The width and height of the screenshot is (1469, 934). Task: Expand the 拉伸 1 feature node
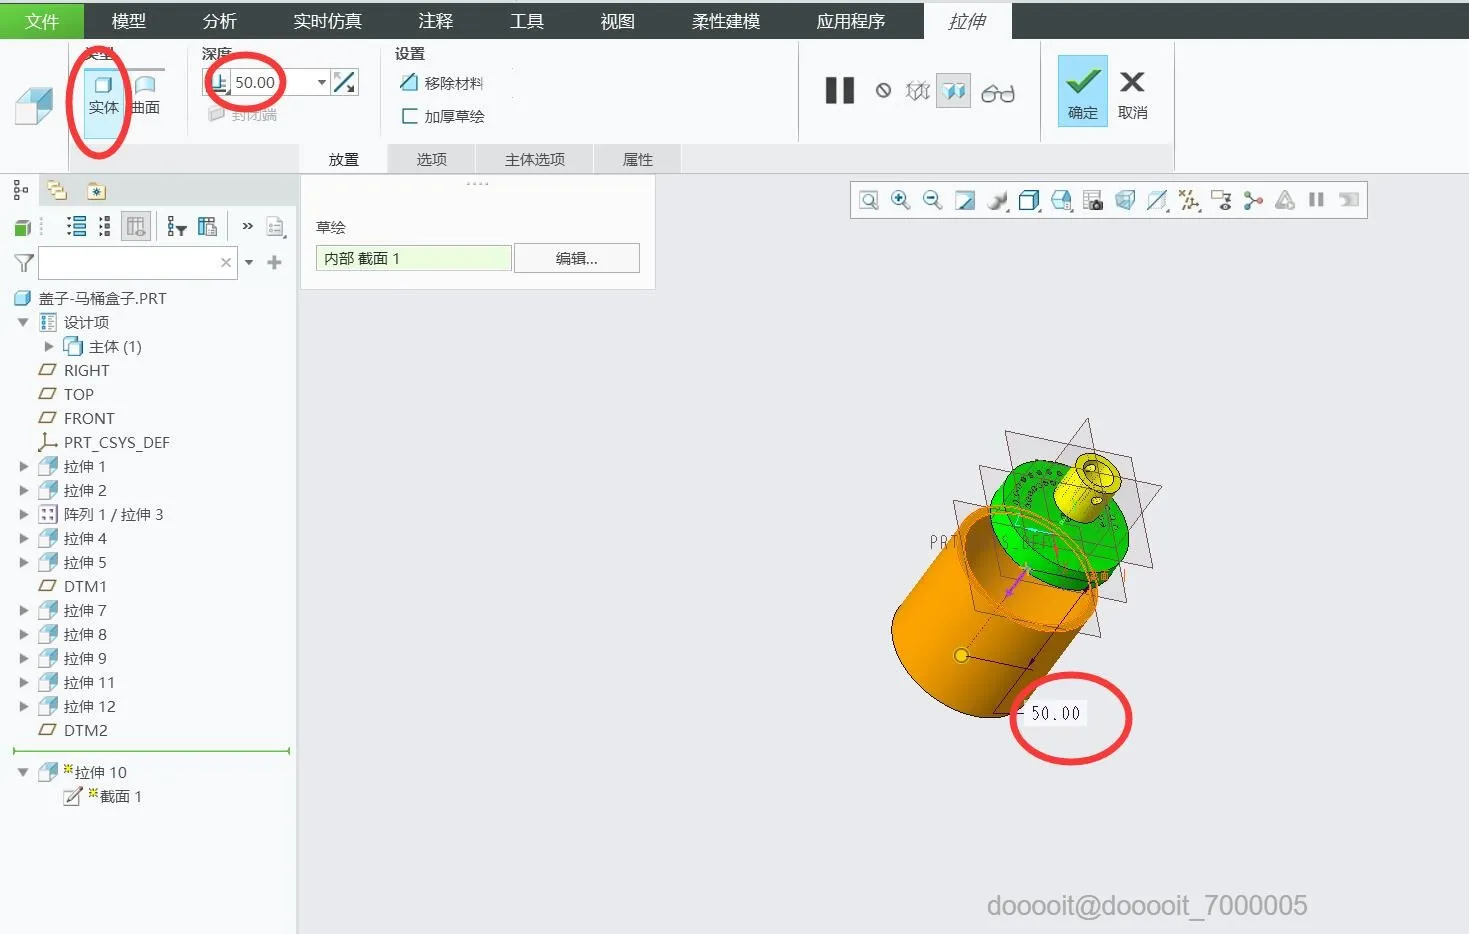coord(24,466)
